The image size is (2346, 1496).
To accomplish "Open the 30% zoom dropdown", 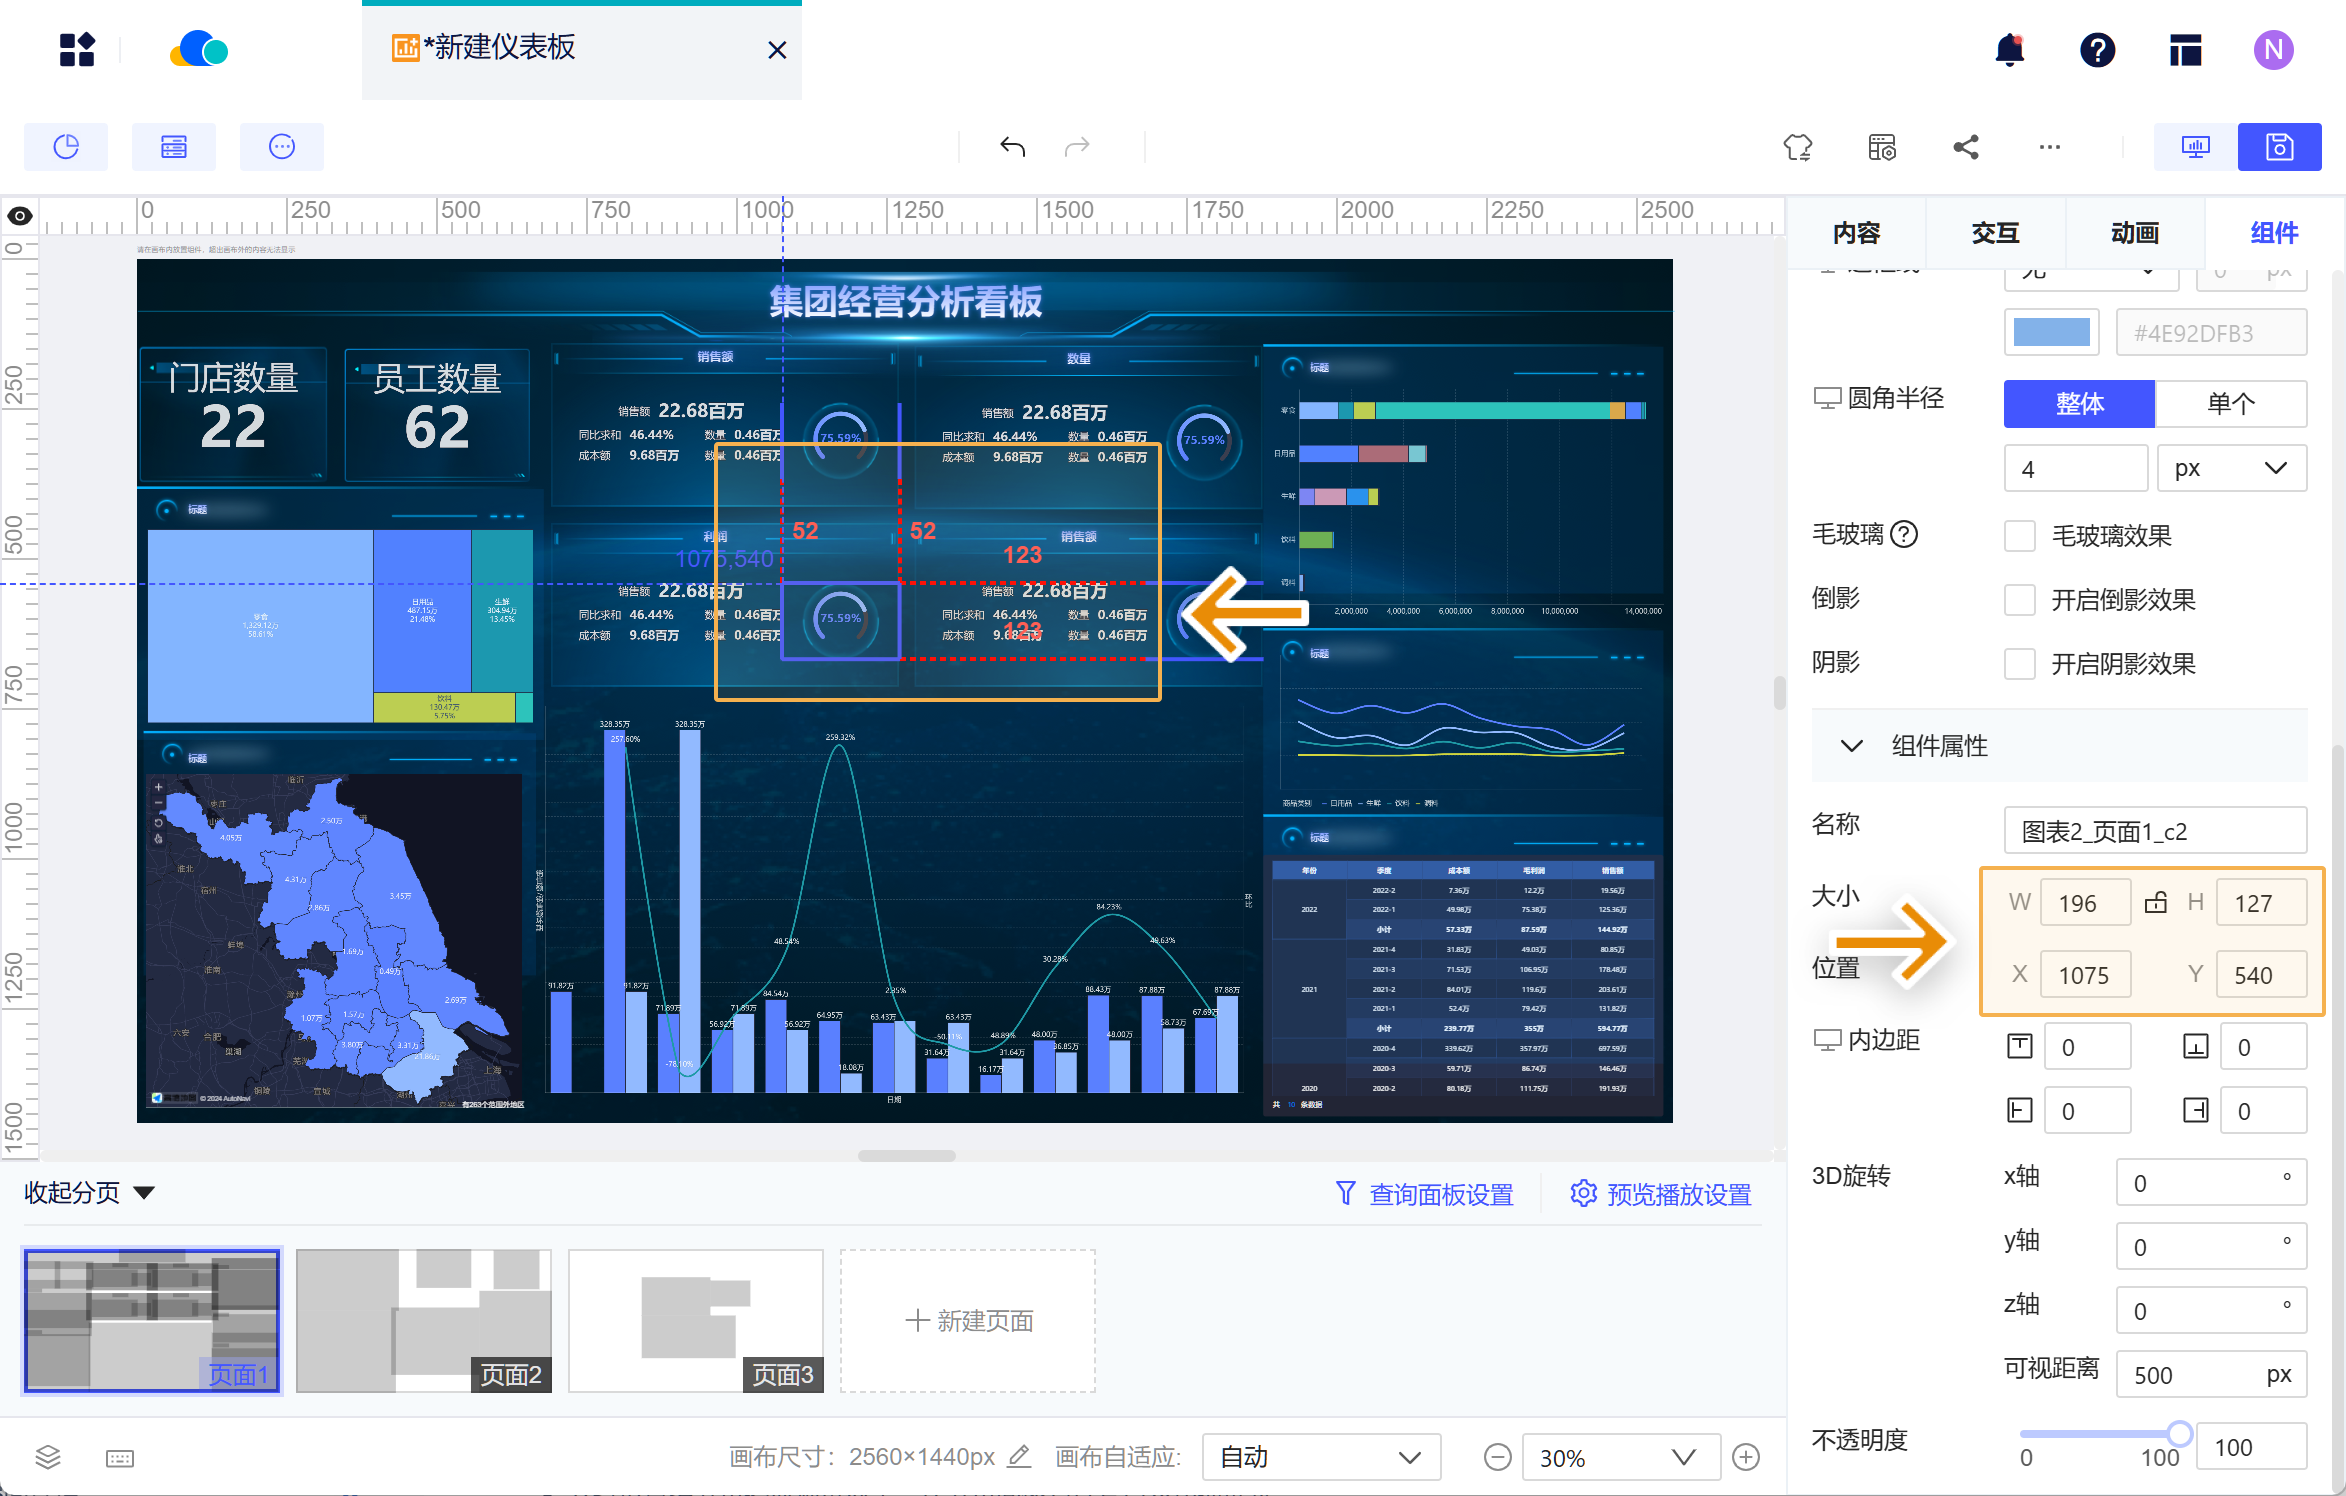I will coord(1620,1457).
